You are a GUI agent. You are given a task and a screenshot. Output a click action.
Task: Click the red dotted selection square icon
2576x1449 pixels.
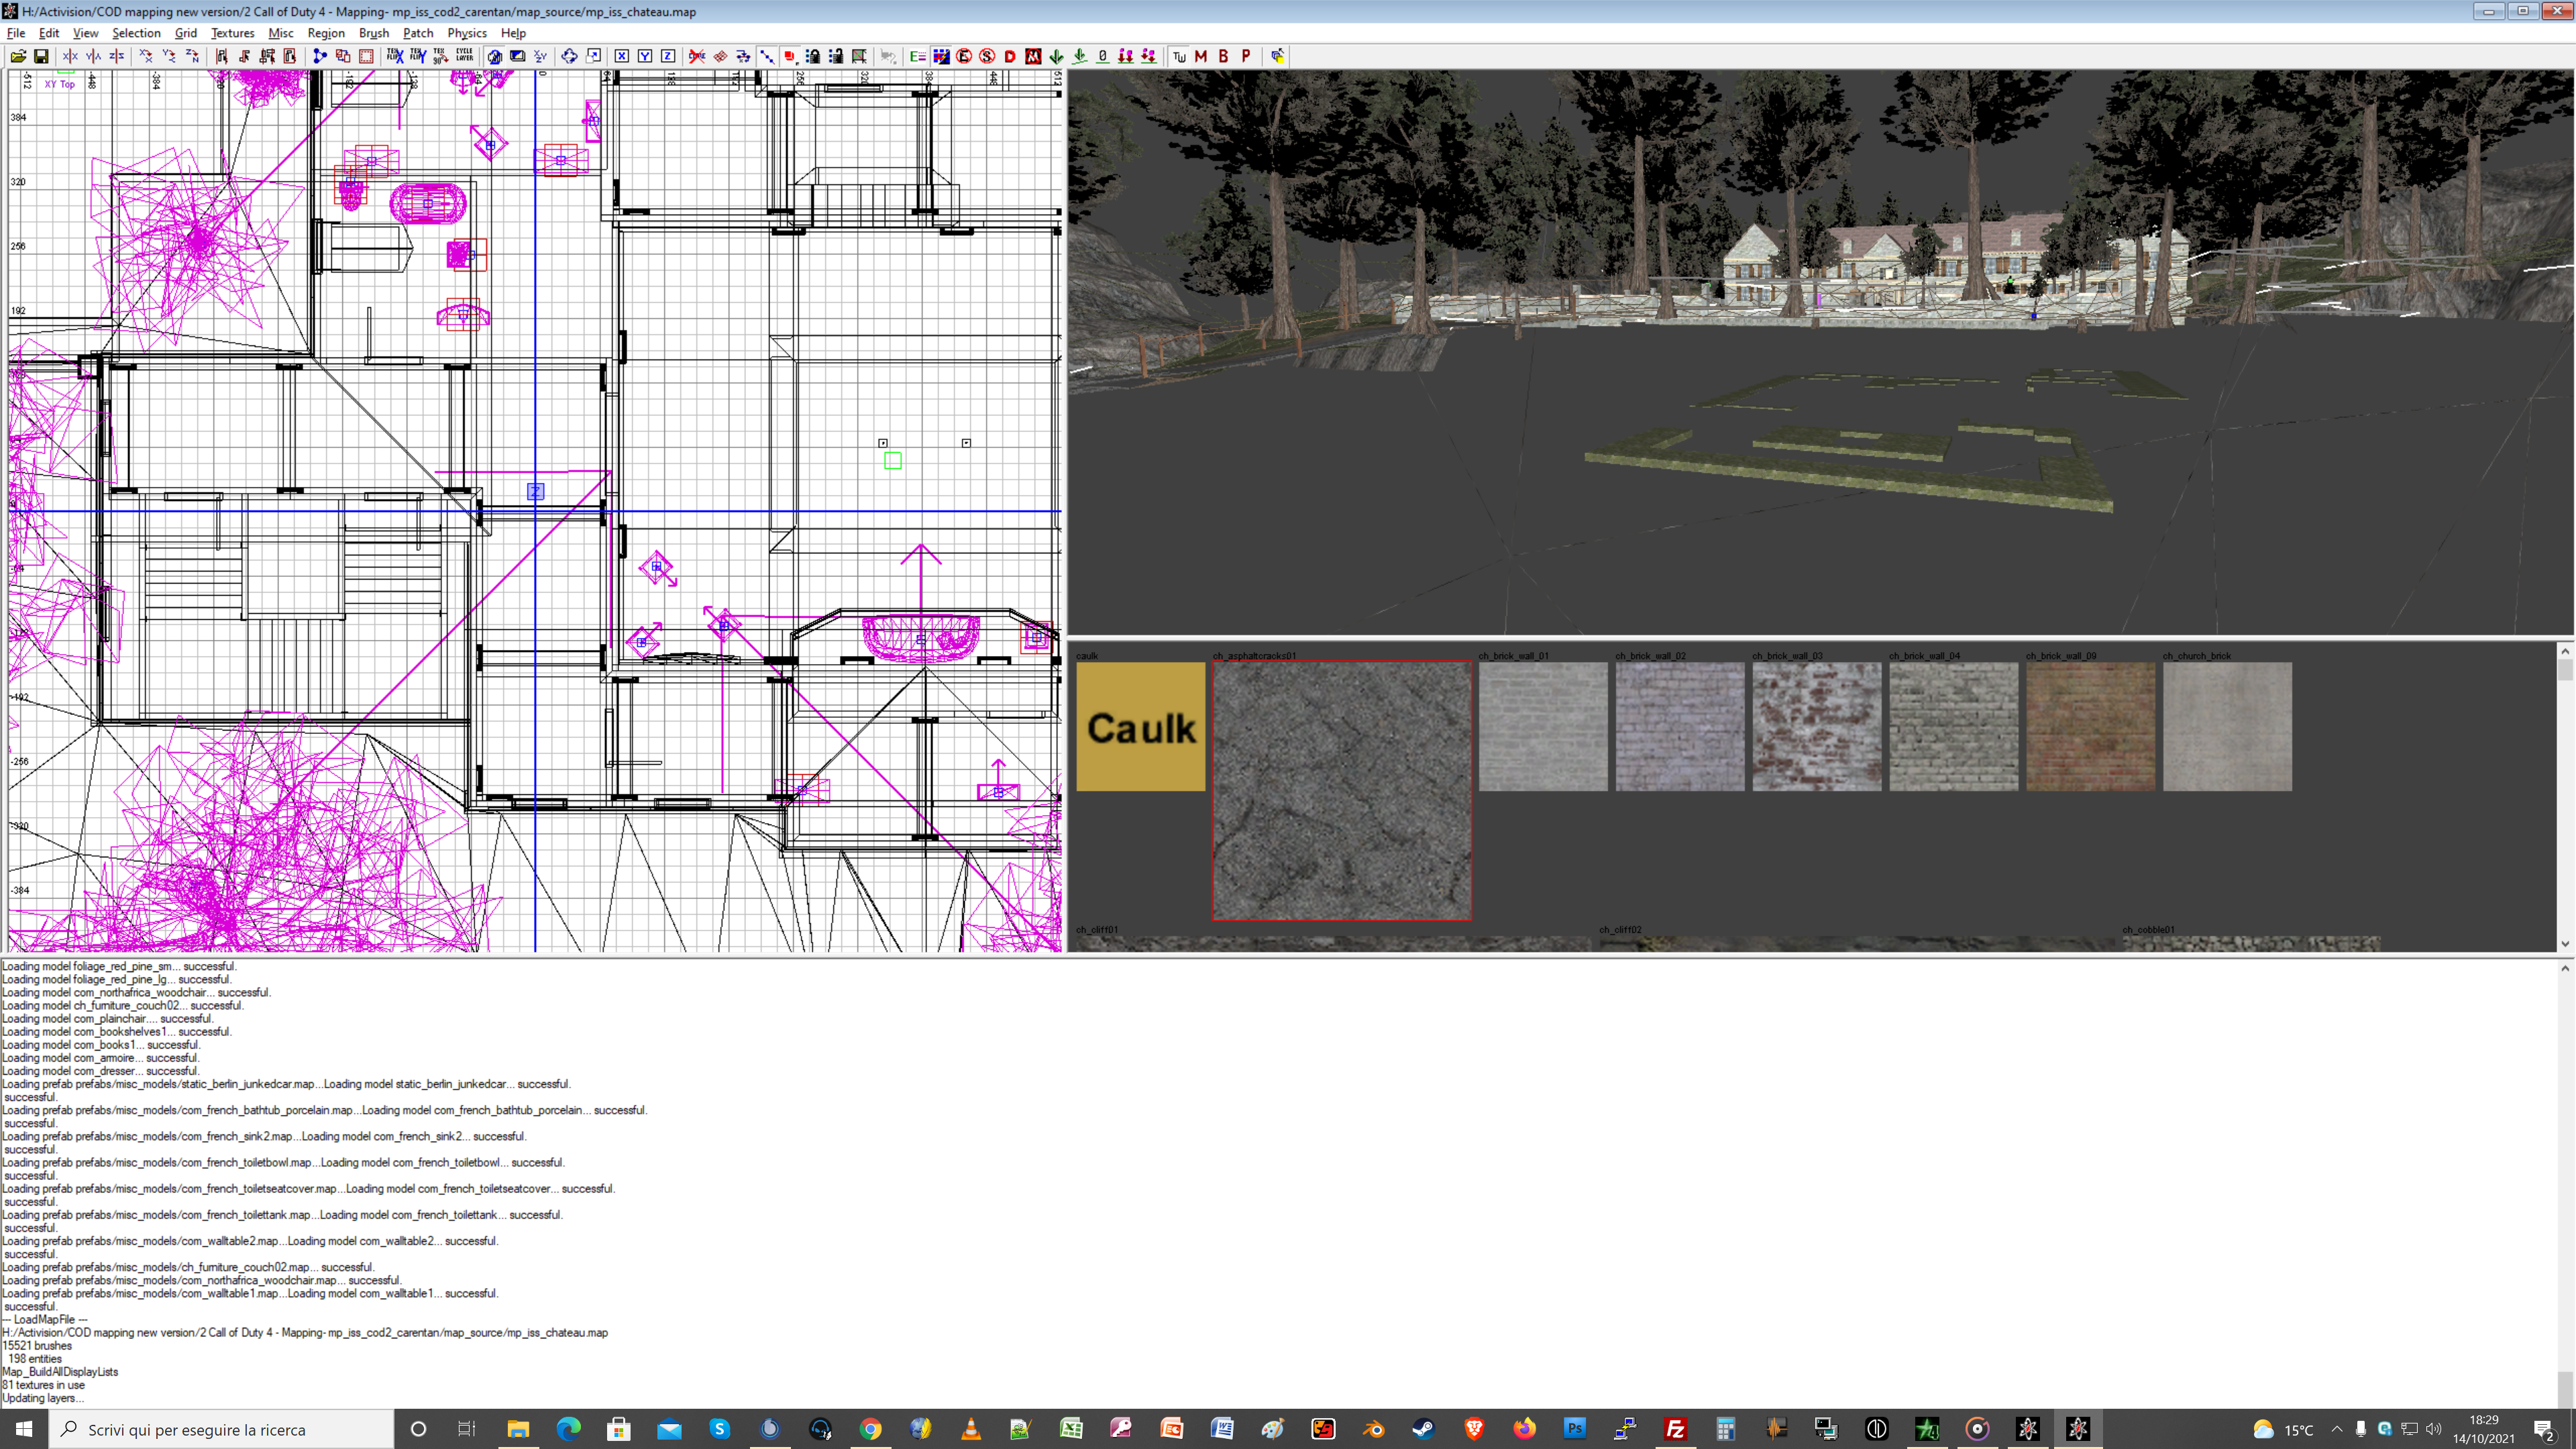(x=366, y=56)
